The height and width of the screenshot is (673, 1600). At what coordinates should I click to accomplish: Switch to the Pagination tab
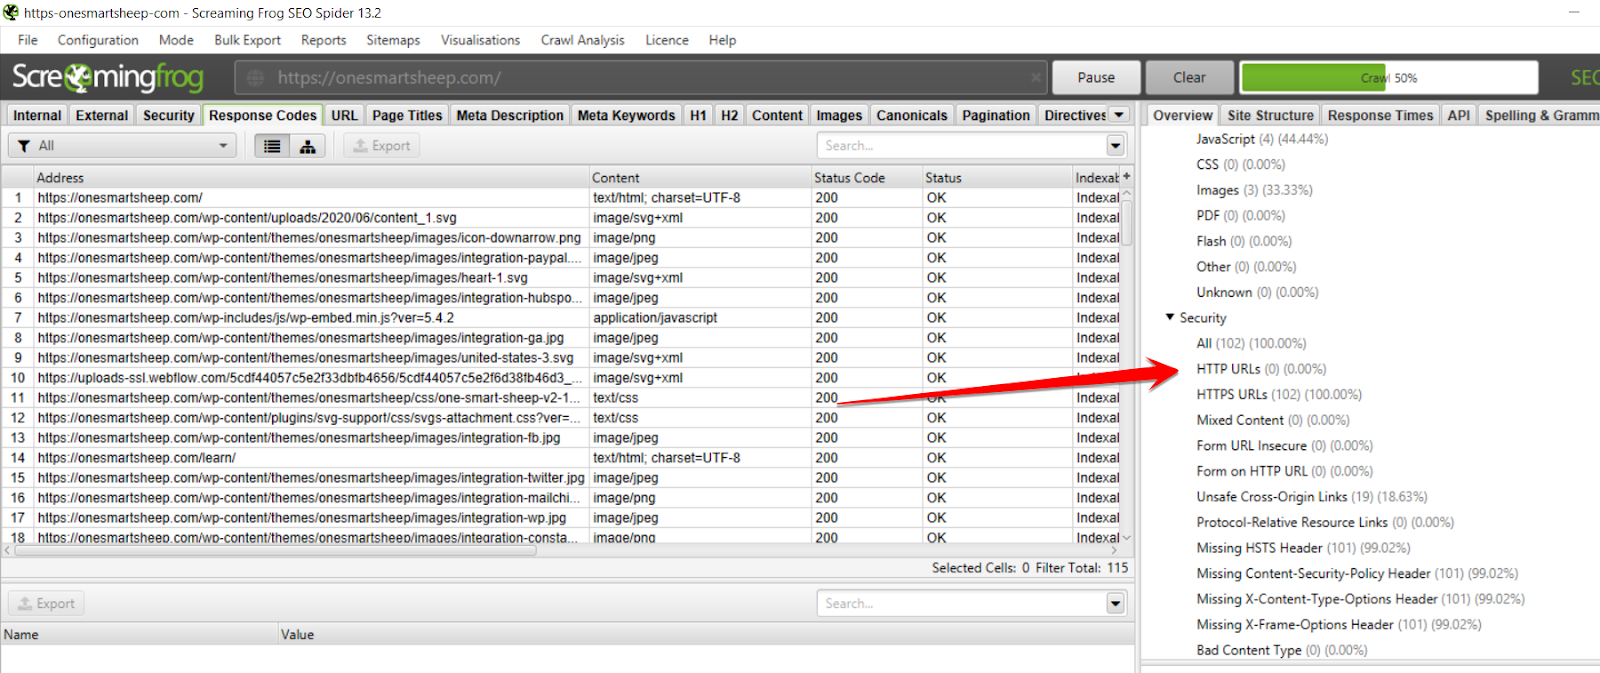coord(996,115)
